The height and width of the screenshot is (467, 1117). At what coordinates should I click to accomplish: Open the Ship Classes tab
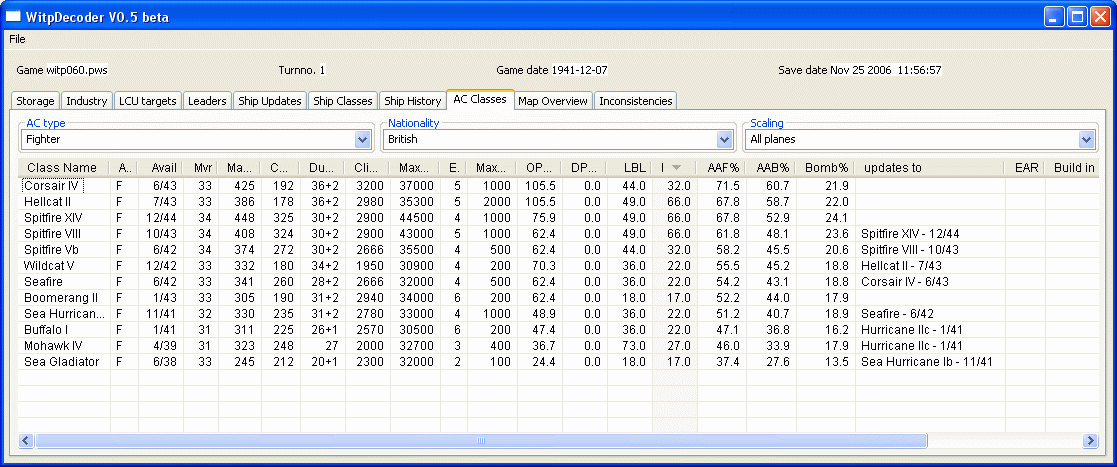click(x=343, y=101)
